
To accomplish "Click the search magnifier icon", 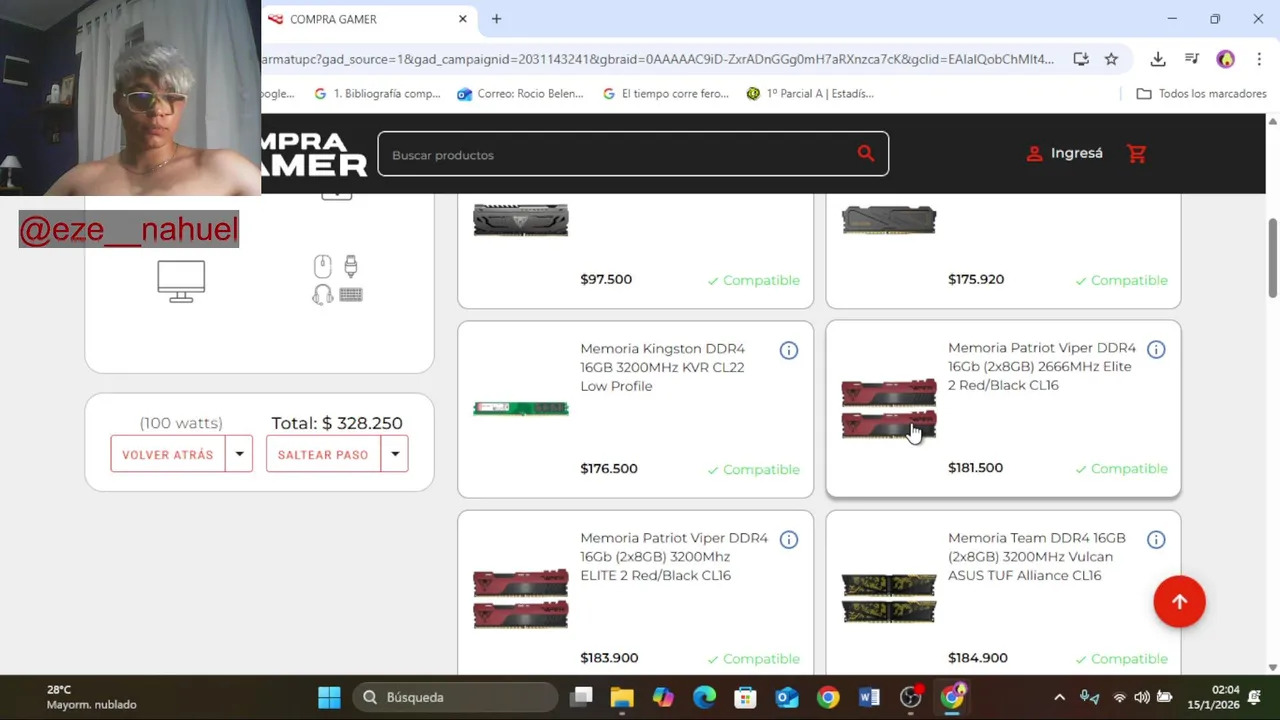I will (865, 154).
